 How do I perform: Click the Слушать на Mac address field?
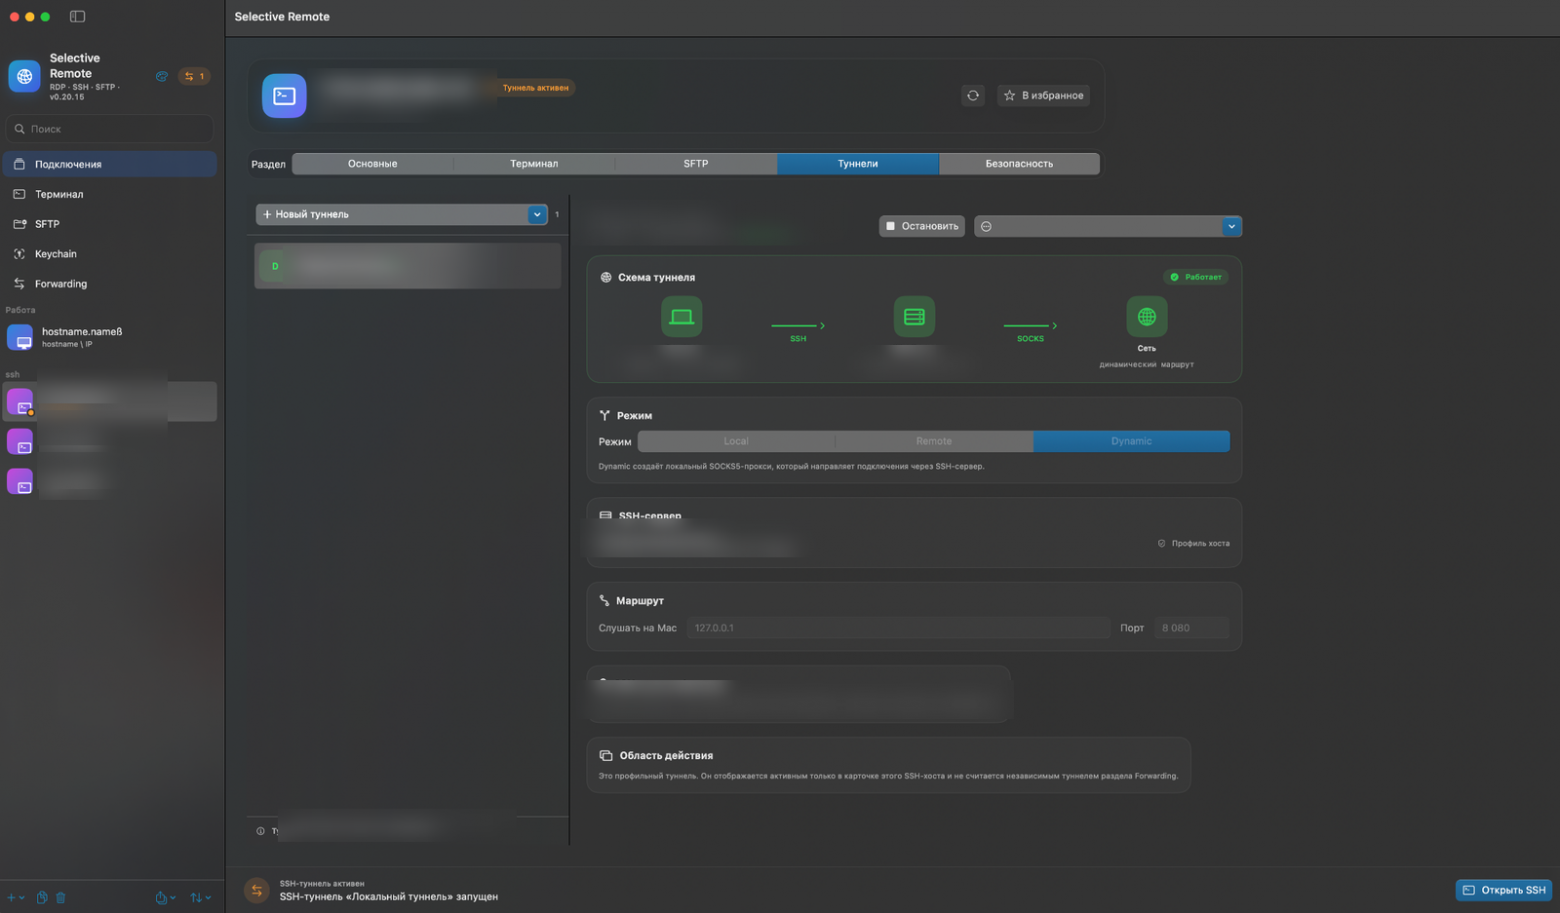tap(898, 628)
